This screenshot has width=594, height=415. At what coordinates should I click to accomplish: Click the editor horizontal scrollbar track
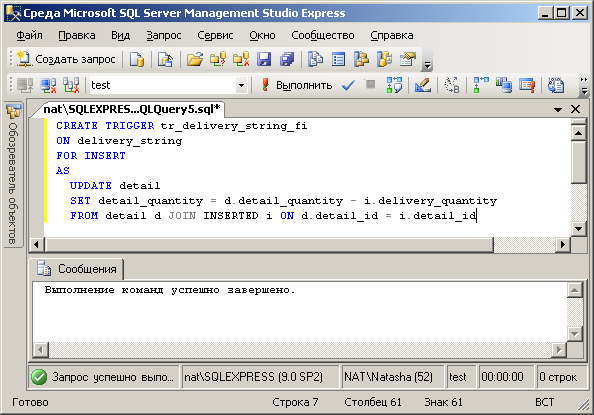point(524,245)
